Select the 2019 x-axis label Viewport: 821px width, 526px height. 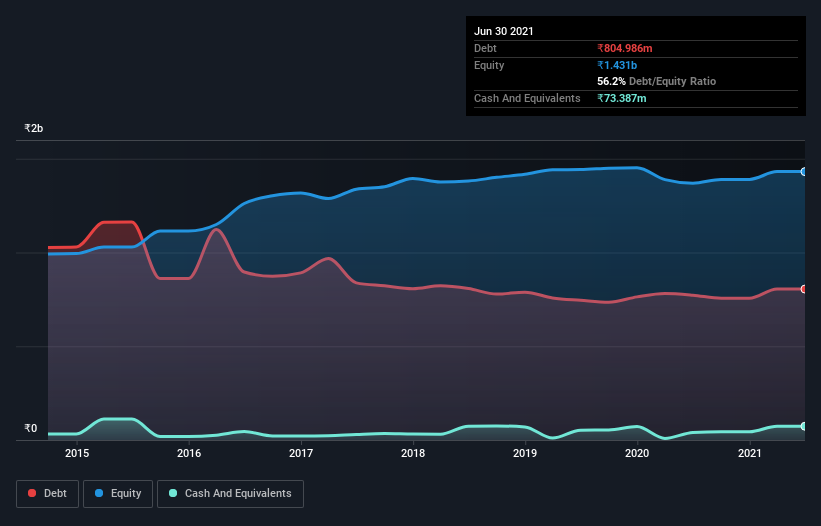tap(525, 453)
